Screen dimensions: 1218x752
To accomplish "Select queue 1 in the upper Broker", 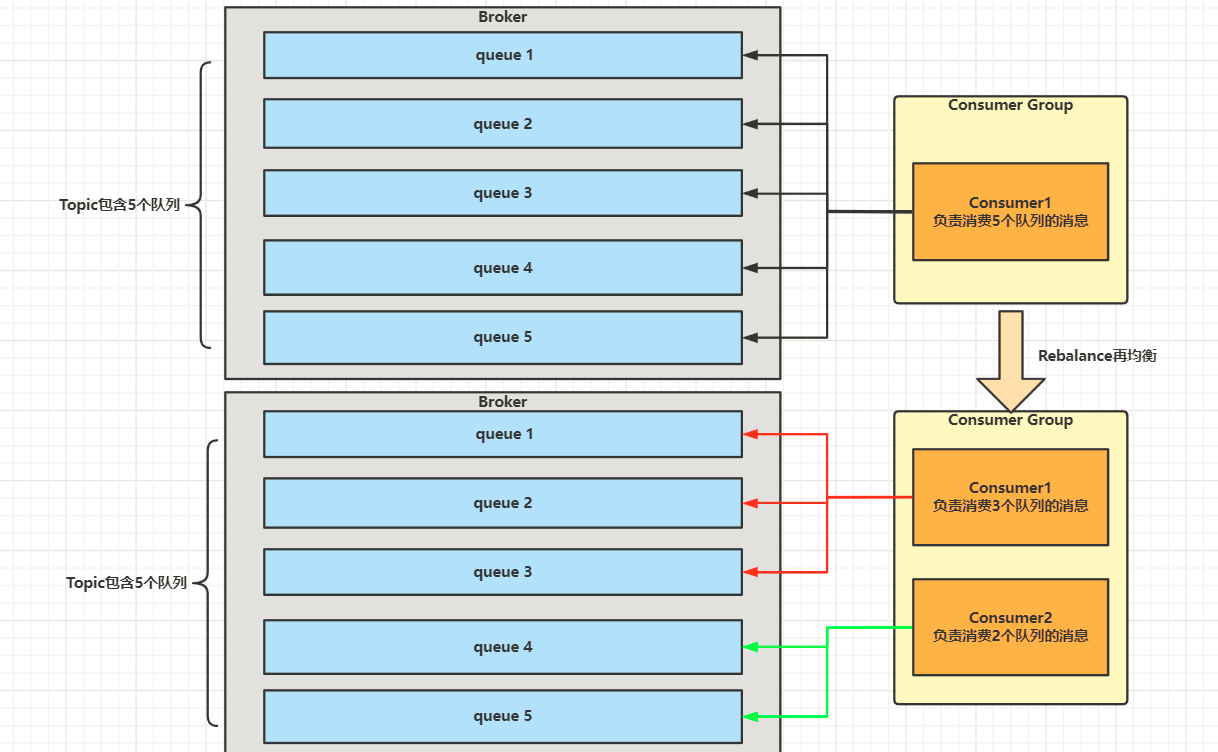I will [x=503, y=55].
